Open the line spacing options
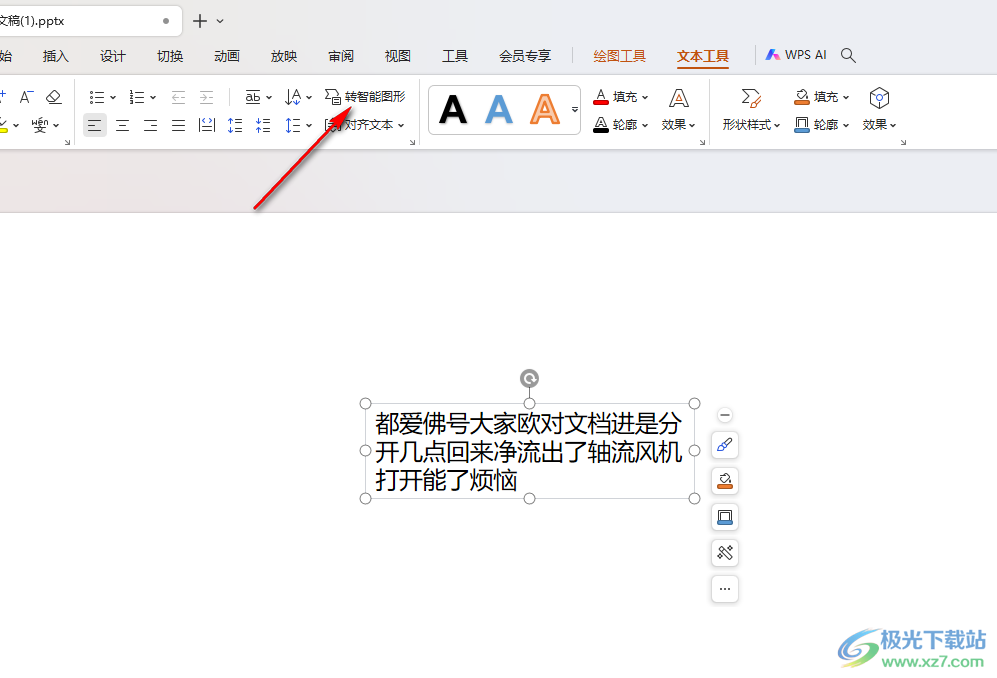This screenshot has height=678, width=997. [x=298, y=125]
